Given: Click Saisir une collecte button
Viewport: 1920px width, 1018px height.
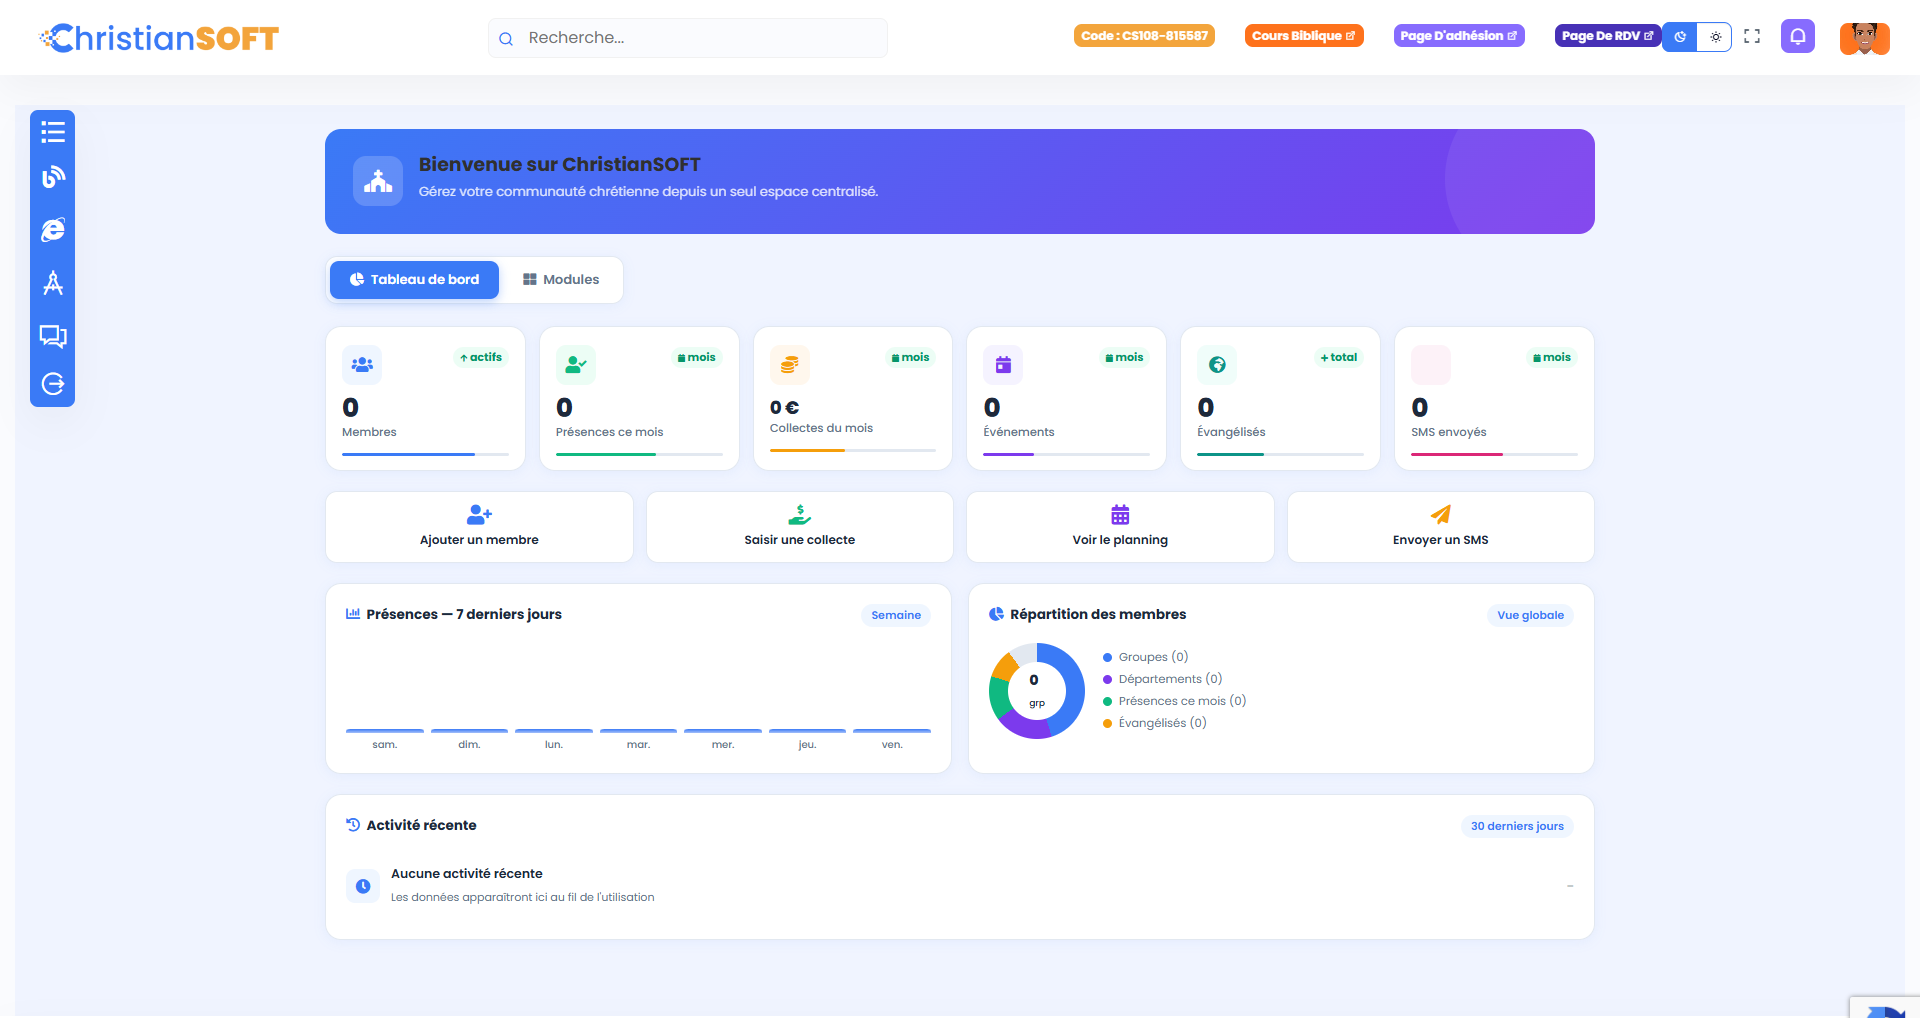Looking at the screenshot, I should [800, 527].
